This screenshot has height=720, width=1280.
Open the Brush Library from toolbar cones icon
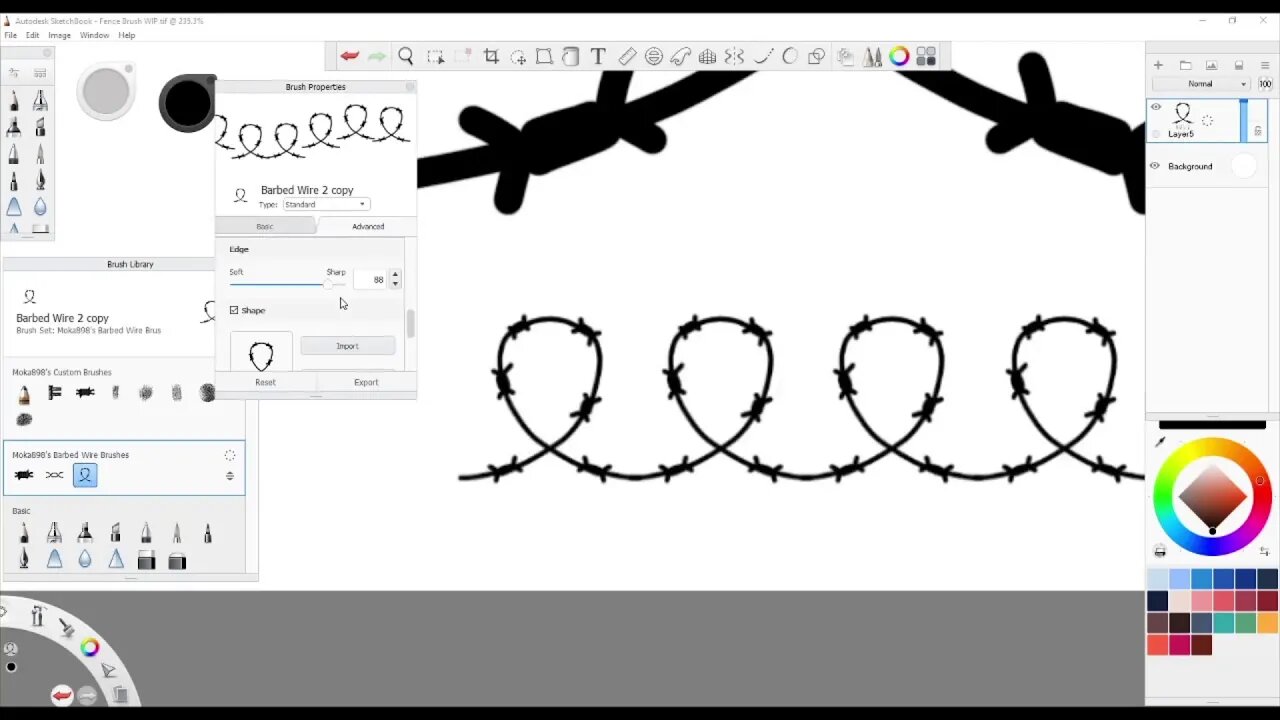[872, 56]
